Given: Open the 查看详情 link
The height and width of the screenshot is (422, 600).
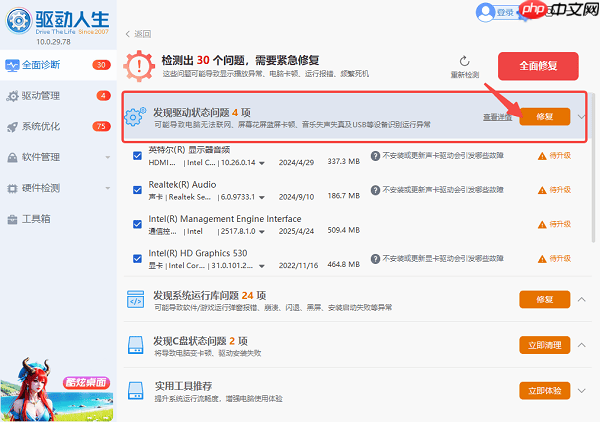Looking at the screenshot, I should pyautogui.click(x=497, y=117).
